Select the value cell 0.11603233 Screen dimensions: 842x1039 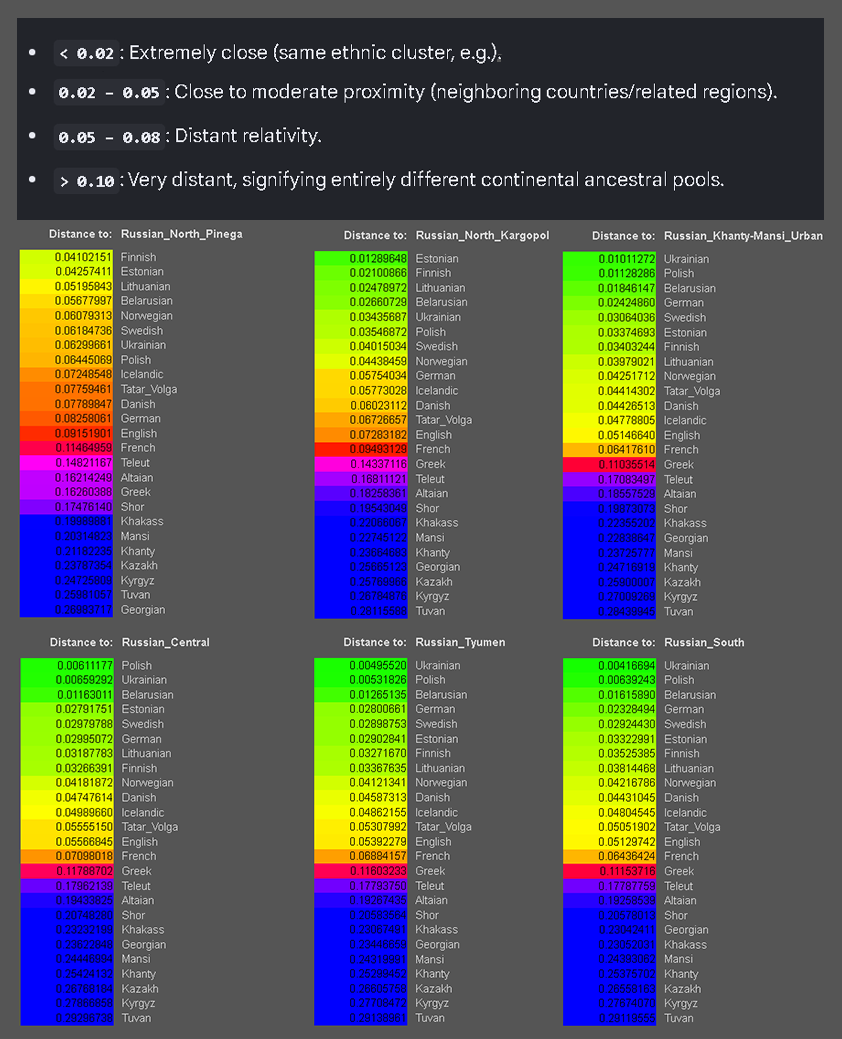(361, 871)
